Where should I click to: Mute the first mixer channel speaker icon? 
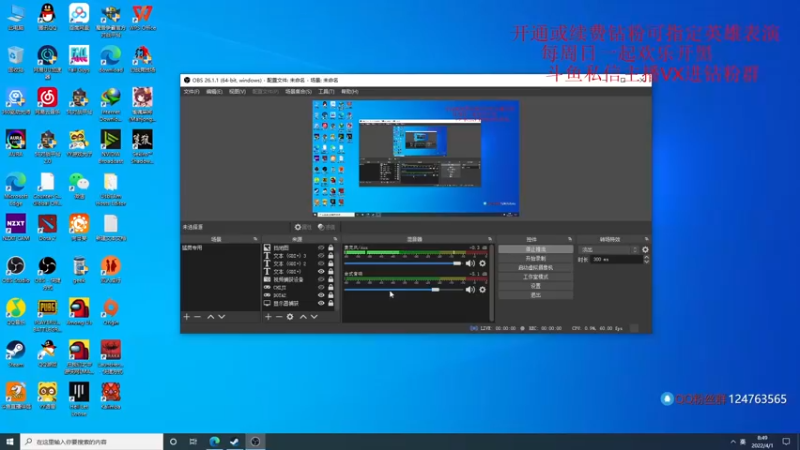470,263
